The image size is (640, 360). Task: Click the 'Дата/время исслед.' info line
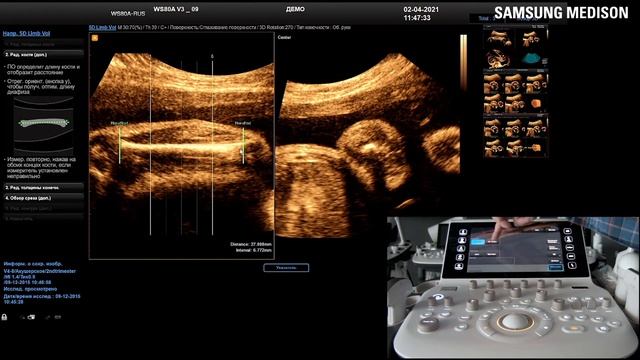coord(42,299)
